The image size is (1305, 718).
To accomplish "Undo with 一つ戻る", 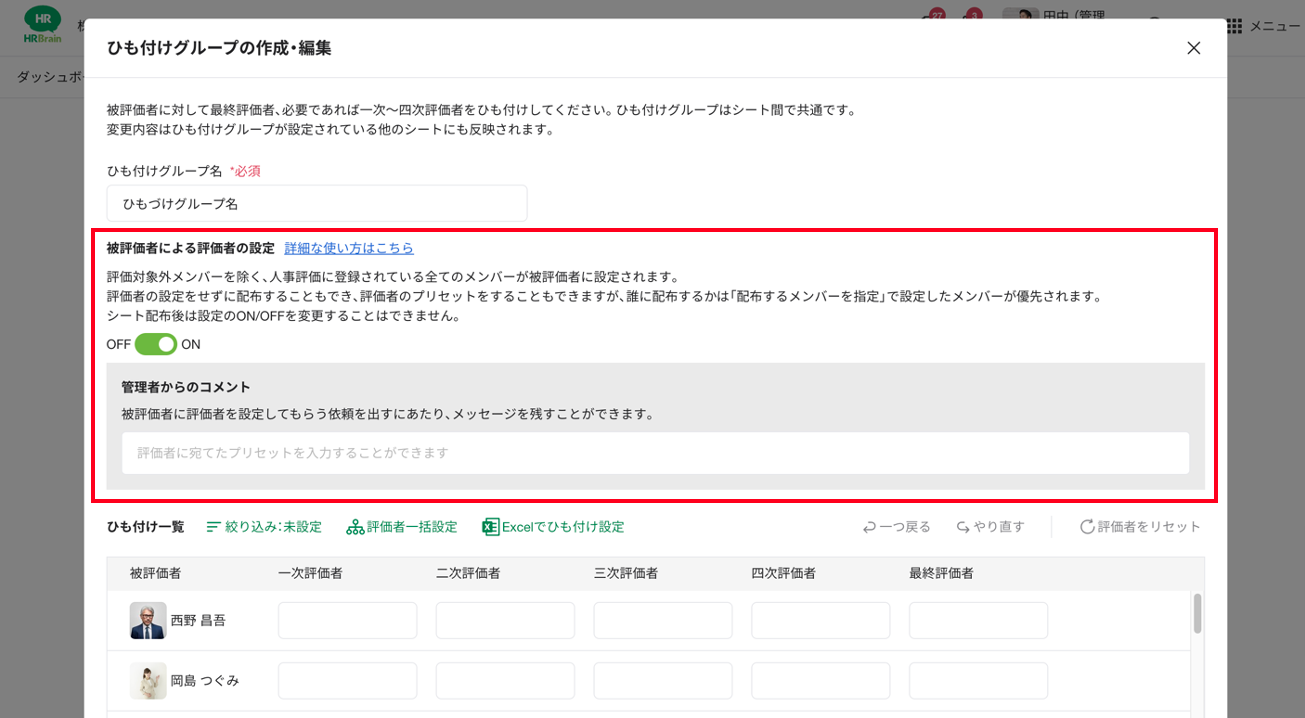I will point(897,527).
